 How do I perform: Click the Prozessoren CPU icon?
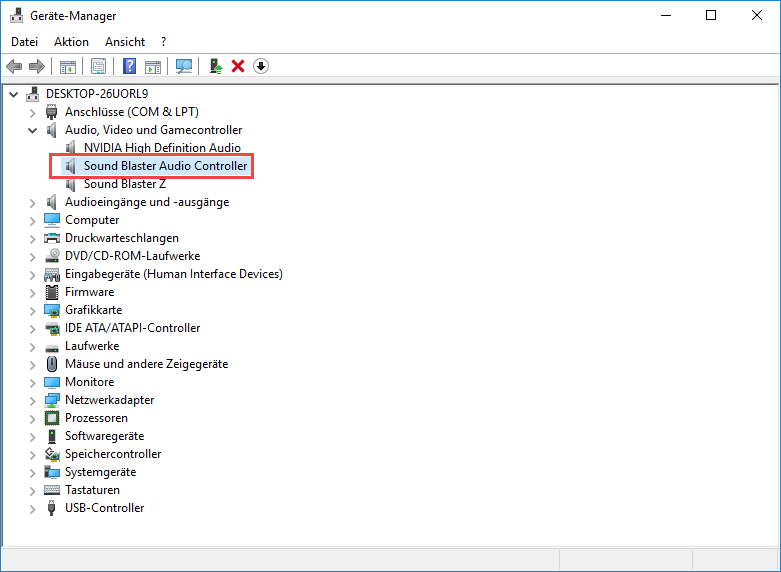point(52,418)
